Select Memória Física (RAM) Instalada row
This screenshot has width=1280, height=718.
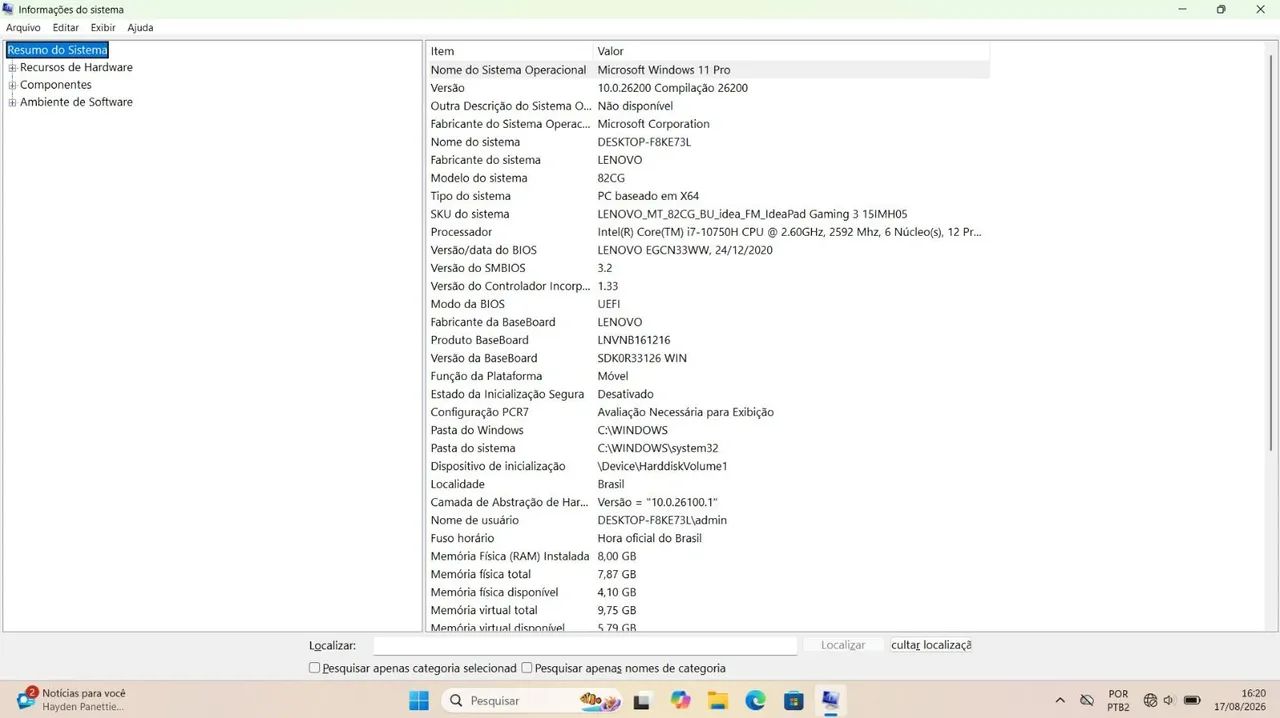click(x=708, y=556)
